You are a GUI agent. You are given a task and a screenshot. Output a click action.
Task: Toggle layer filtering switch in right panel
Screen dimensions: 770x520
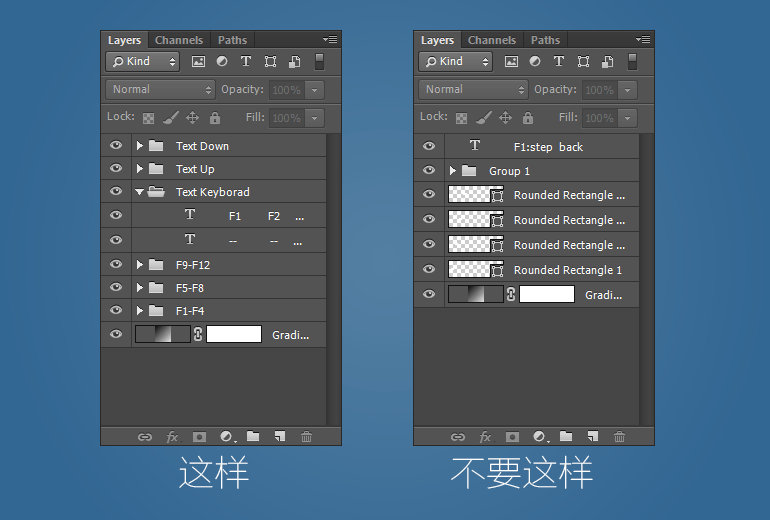click(x=632, y=61)
